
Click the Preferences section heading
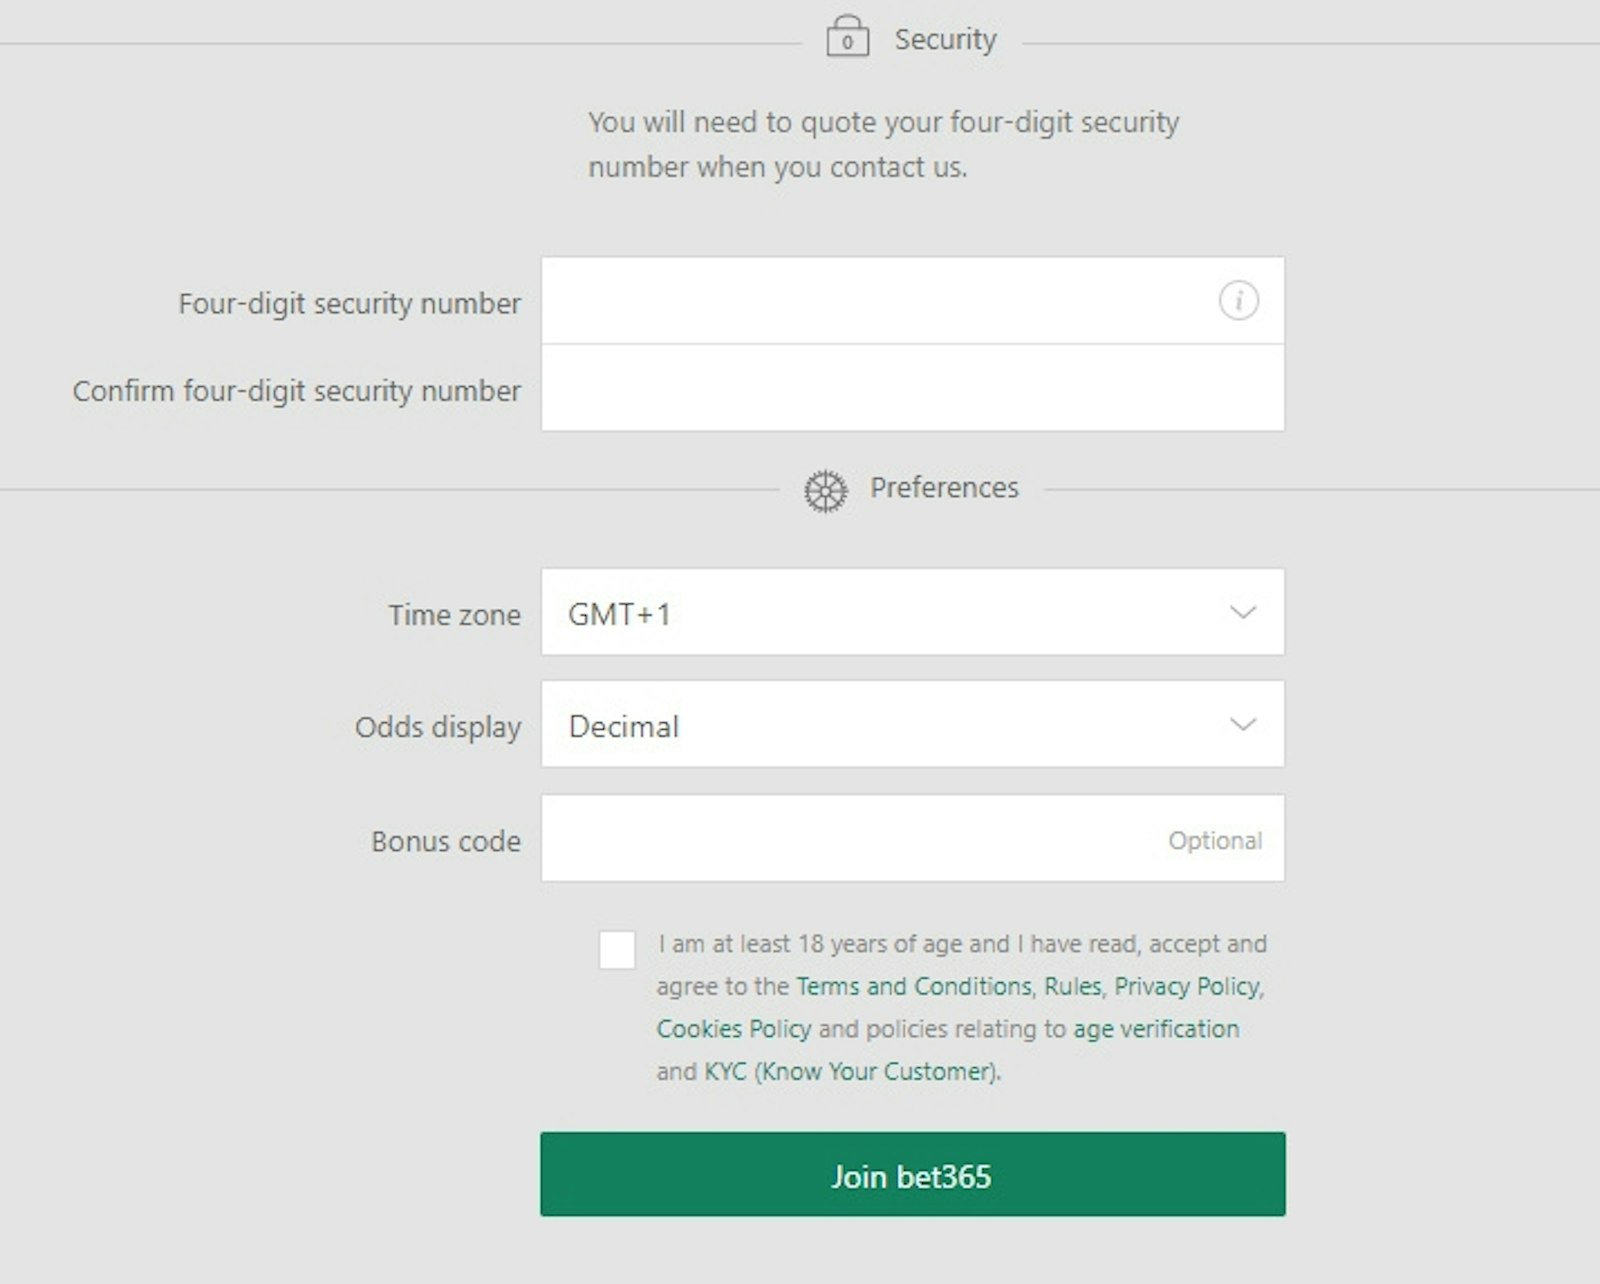[944, 488]
